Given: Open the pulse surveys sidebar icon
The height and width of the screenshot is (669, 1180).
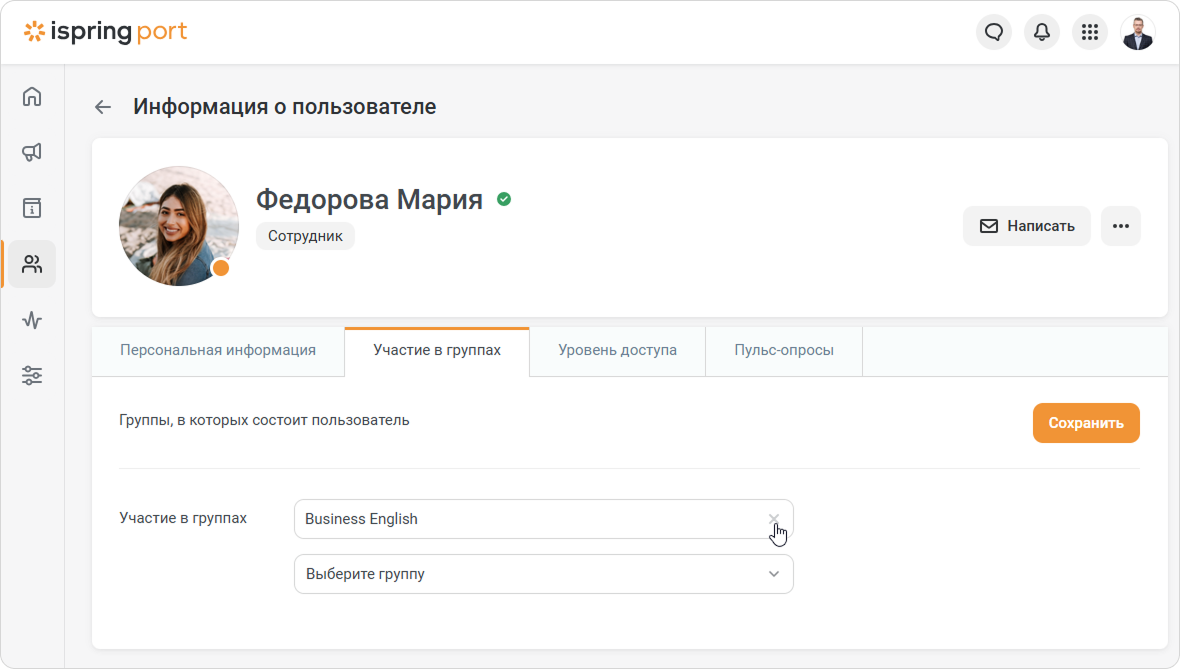Looking at the screenshot, I should tap(32, 320).
